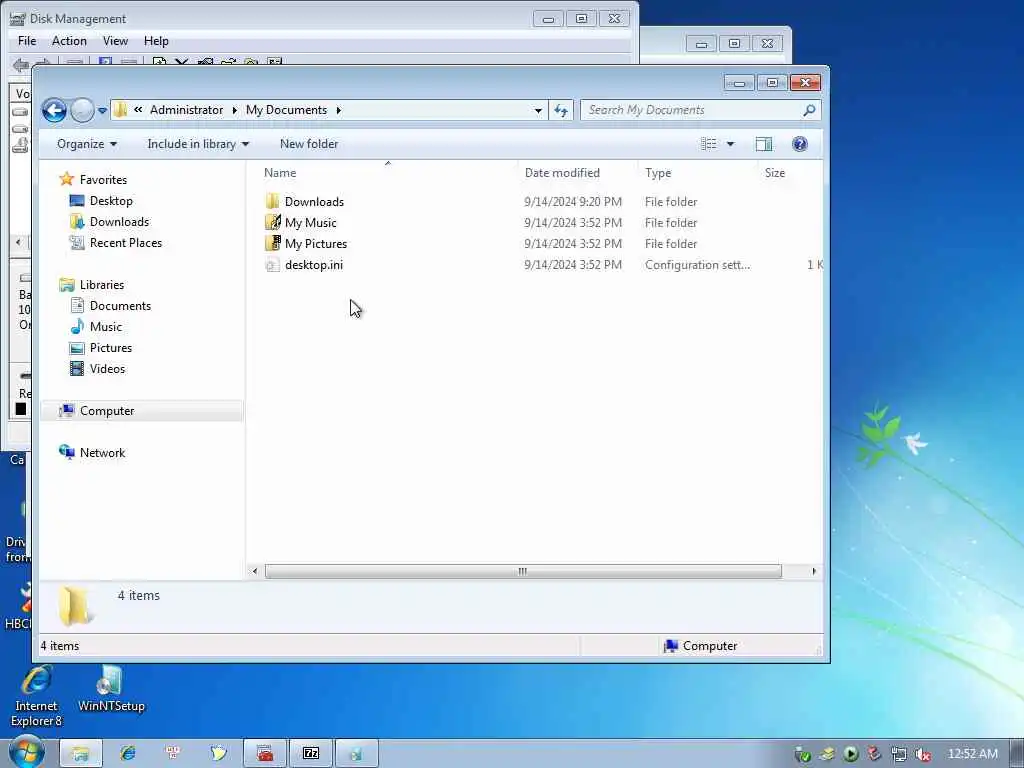1024x768 pixels.
Task: Select the My Music folder
Action: (310, 223)
